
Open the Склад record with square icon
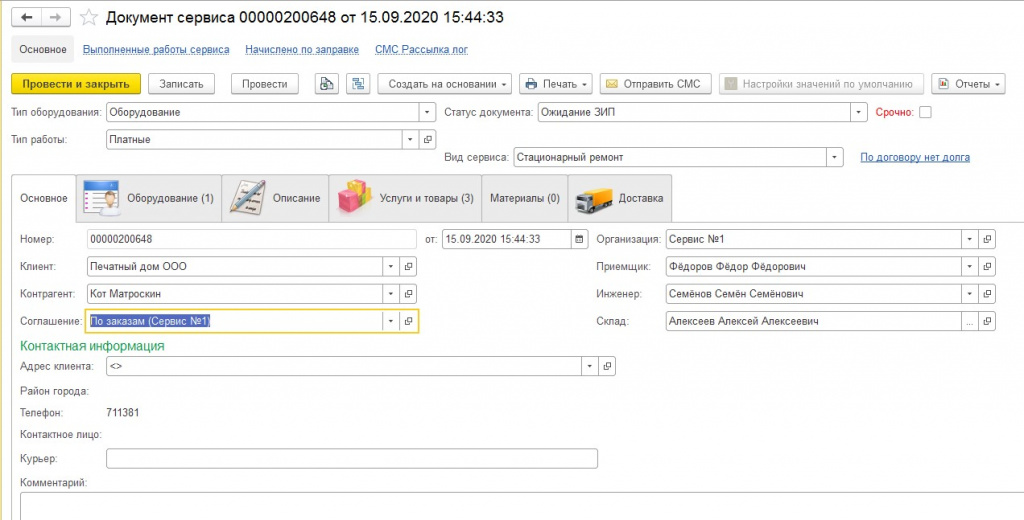coord(987,321)
